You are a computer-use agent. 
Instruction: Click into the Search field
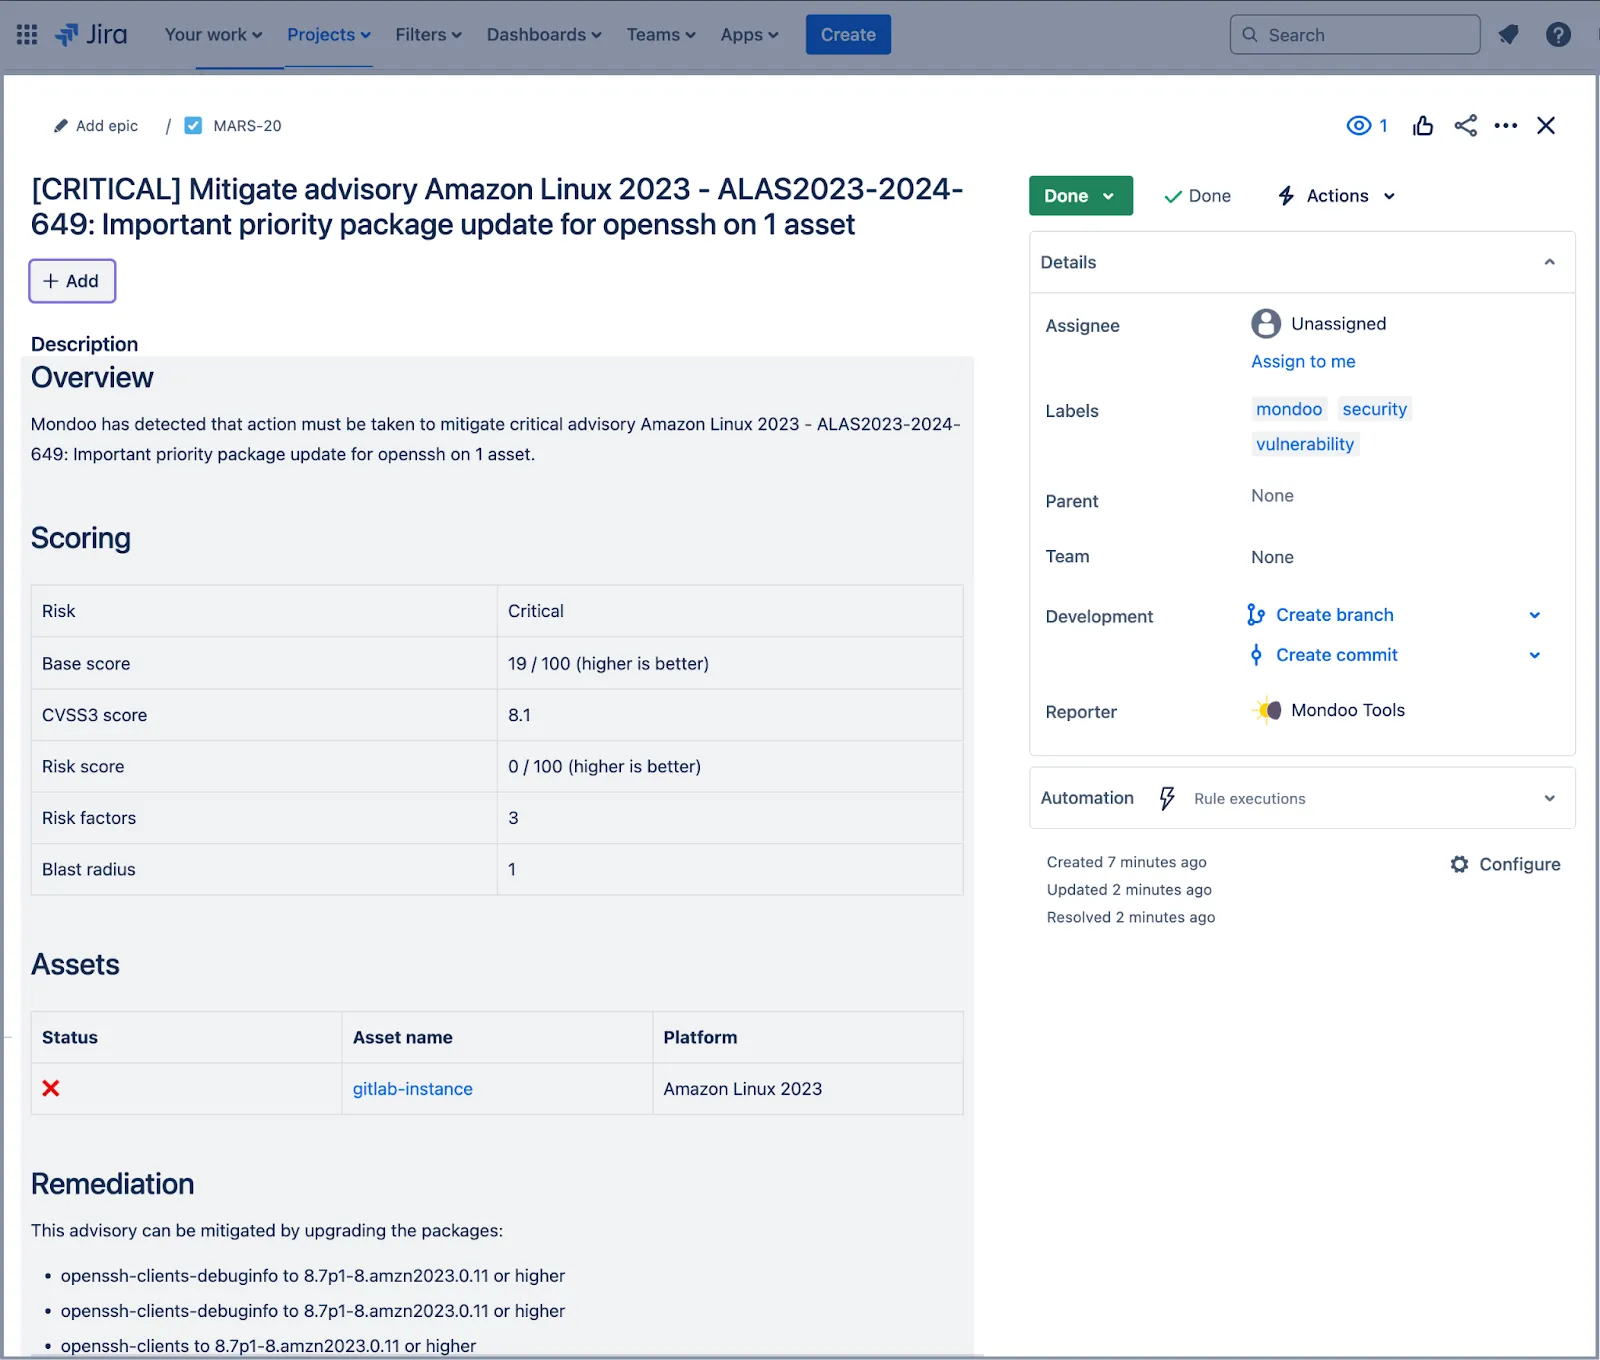coord(1355,35)
